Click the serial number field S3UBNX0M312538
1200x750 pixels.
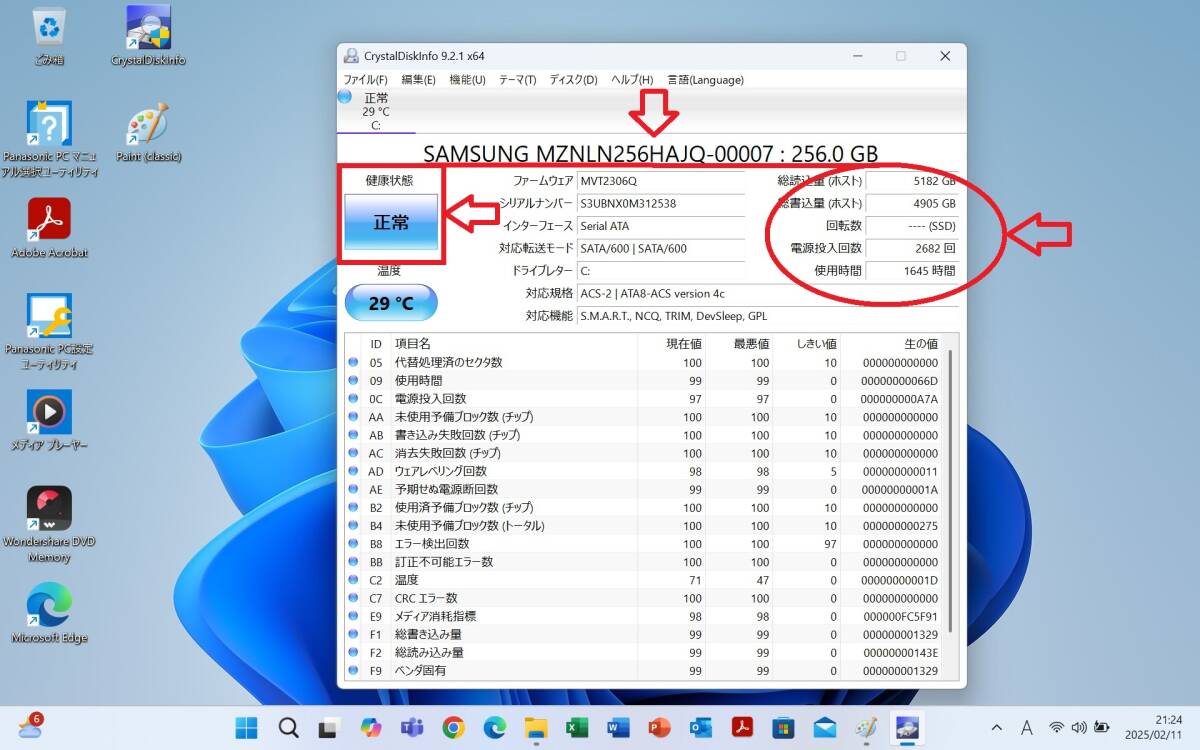point(661,204)
